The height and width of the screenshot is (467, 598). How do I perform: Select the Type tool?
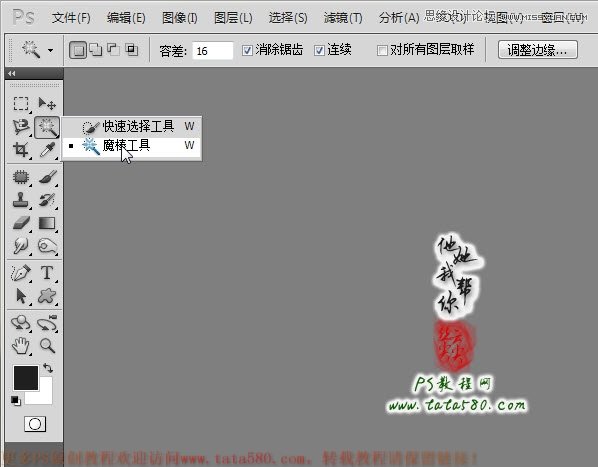click(x=47, y=273)
